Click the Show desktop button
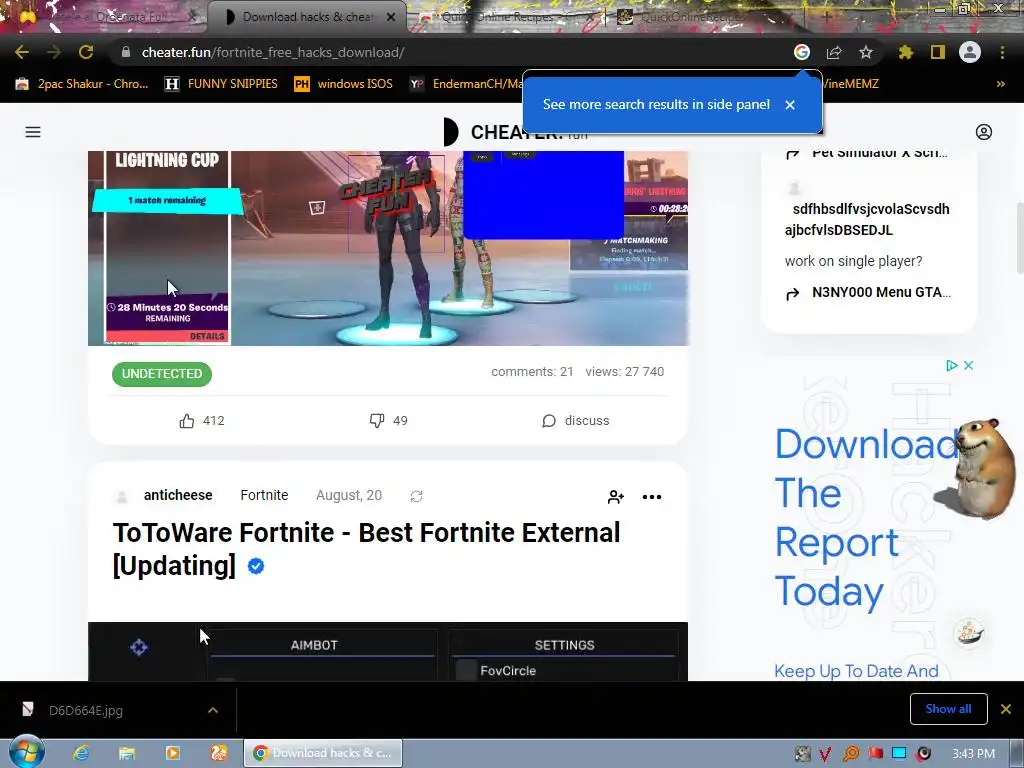1024x768 pixels. pyautogui.click(x=1018, y=754)
